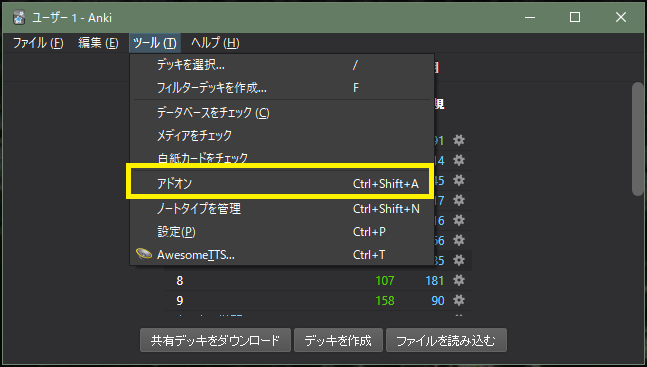Viewport: 647px width, 367px height.
Task: Select the deck named 9
Action: 180,301
